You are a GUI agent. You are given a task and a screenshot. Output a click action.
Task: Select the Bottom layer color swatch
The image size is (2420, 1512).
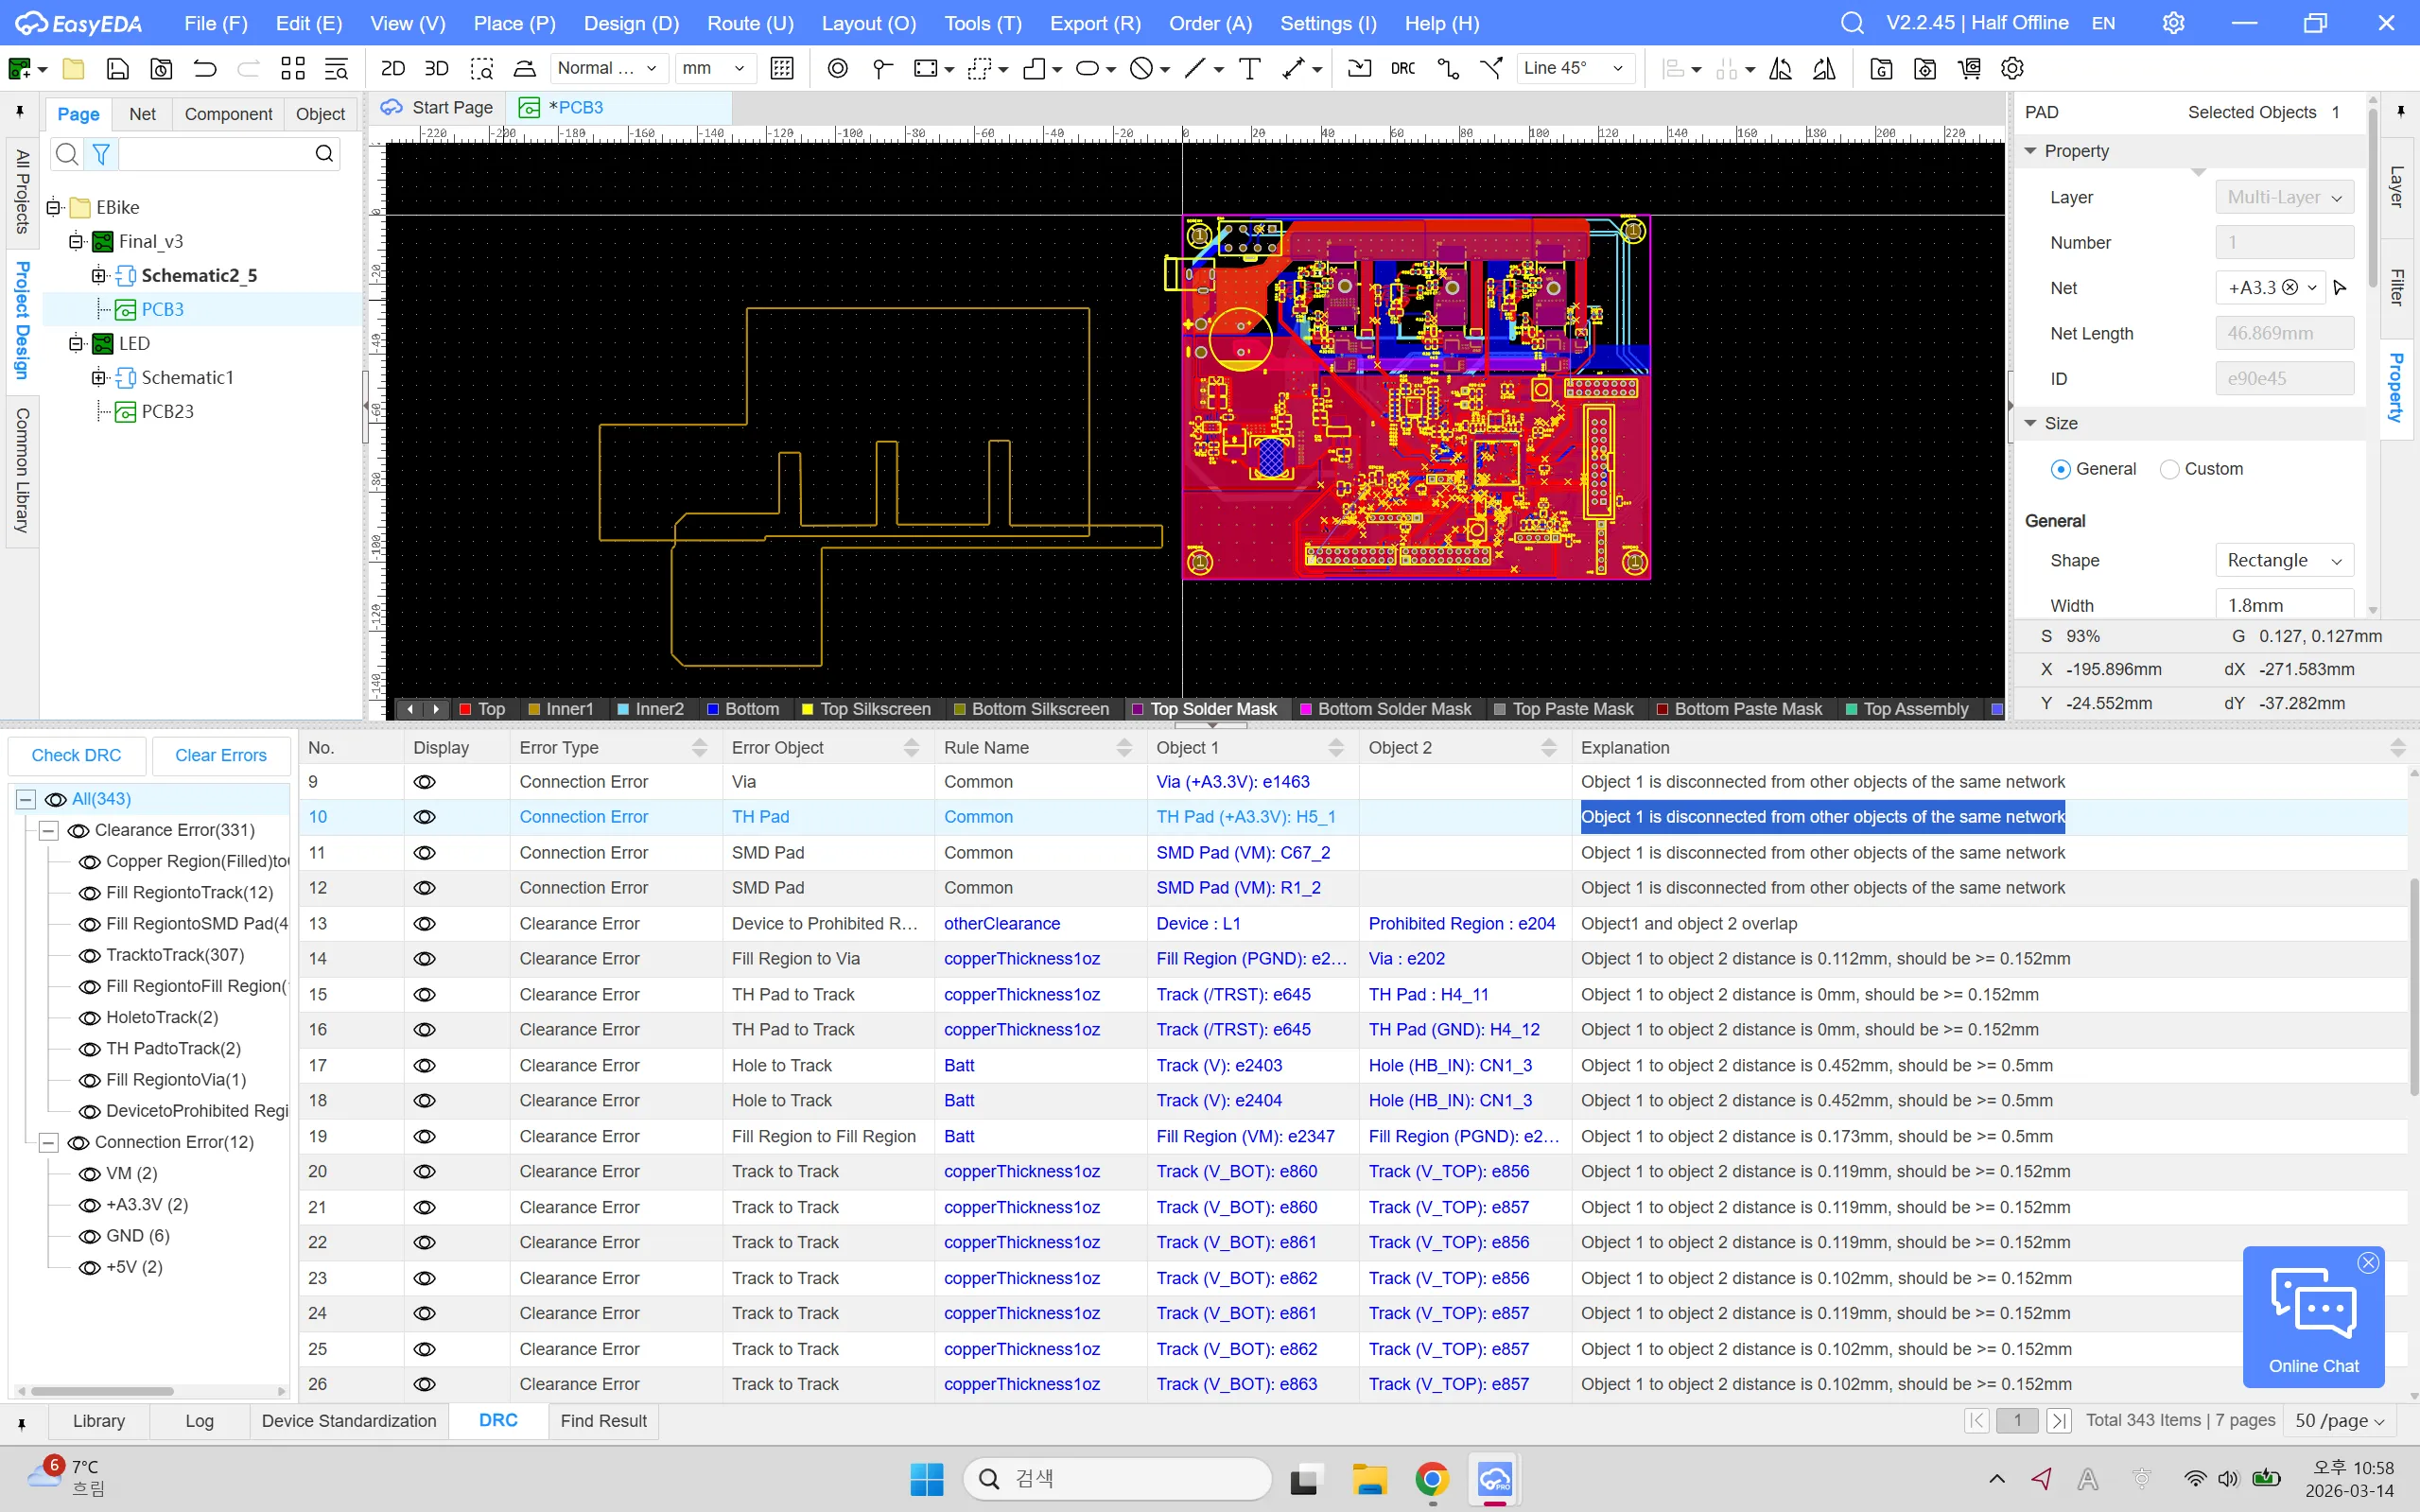point(713,709)
